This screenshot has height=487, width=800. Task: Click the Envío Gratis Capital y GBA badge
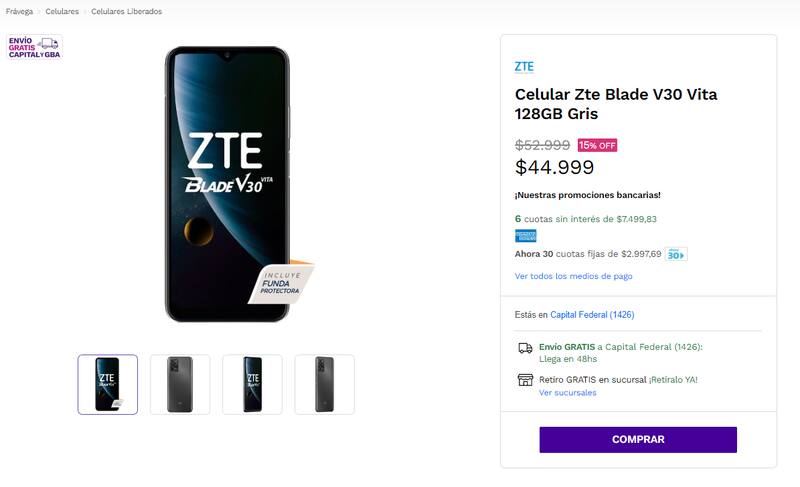tap(34, 46)
